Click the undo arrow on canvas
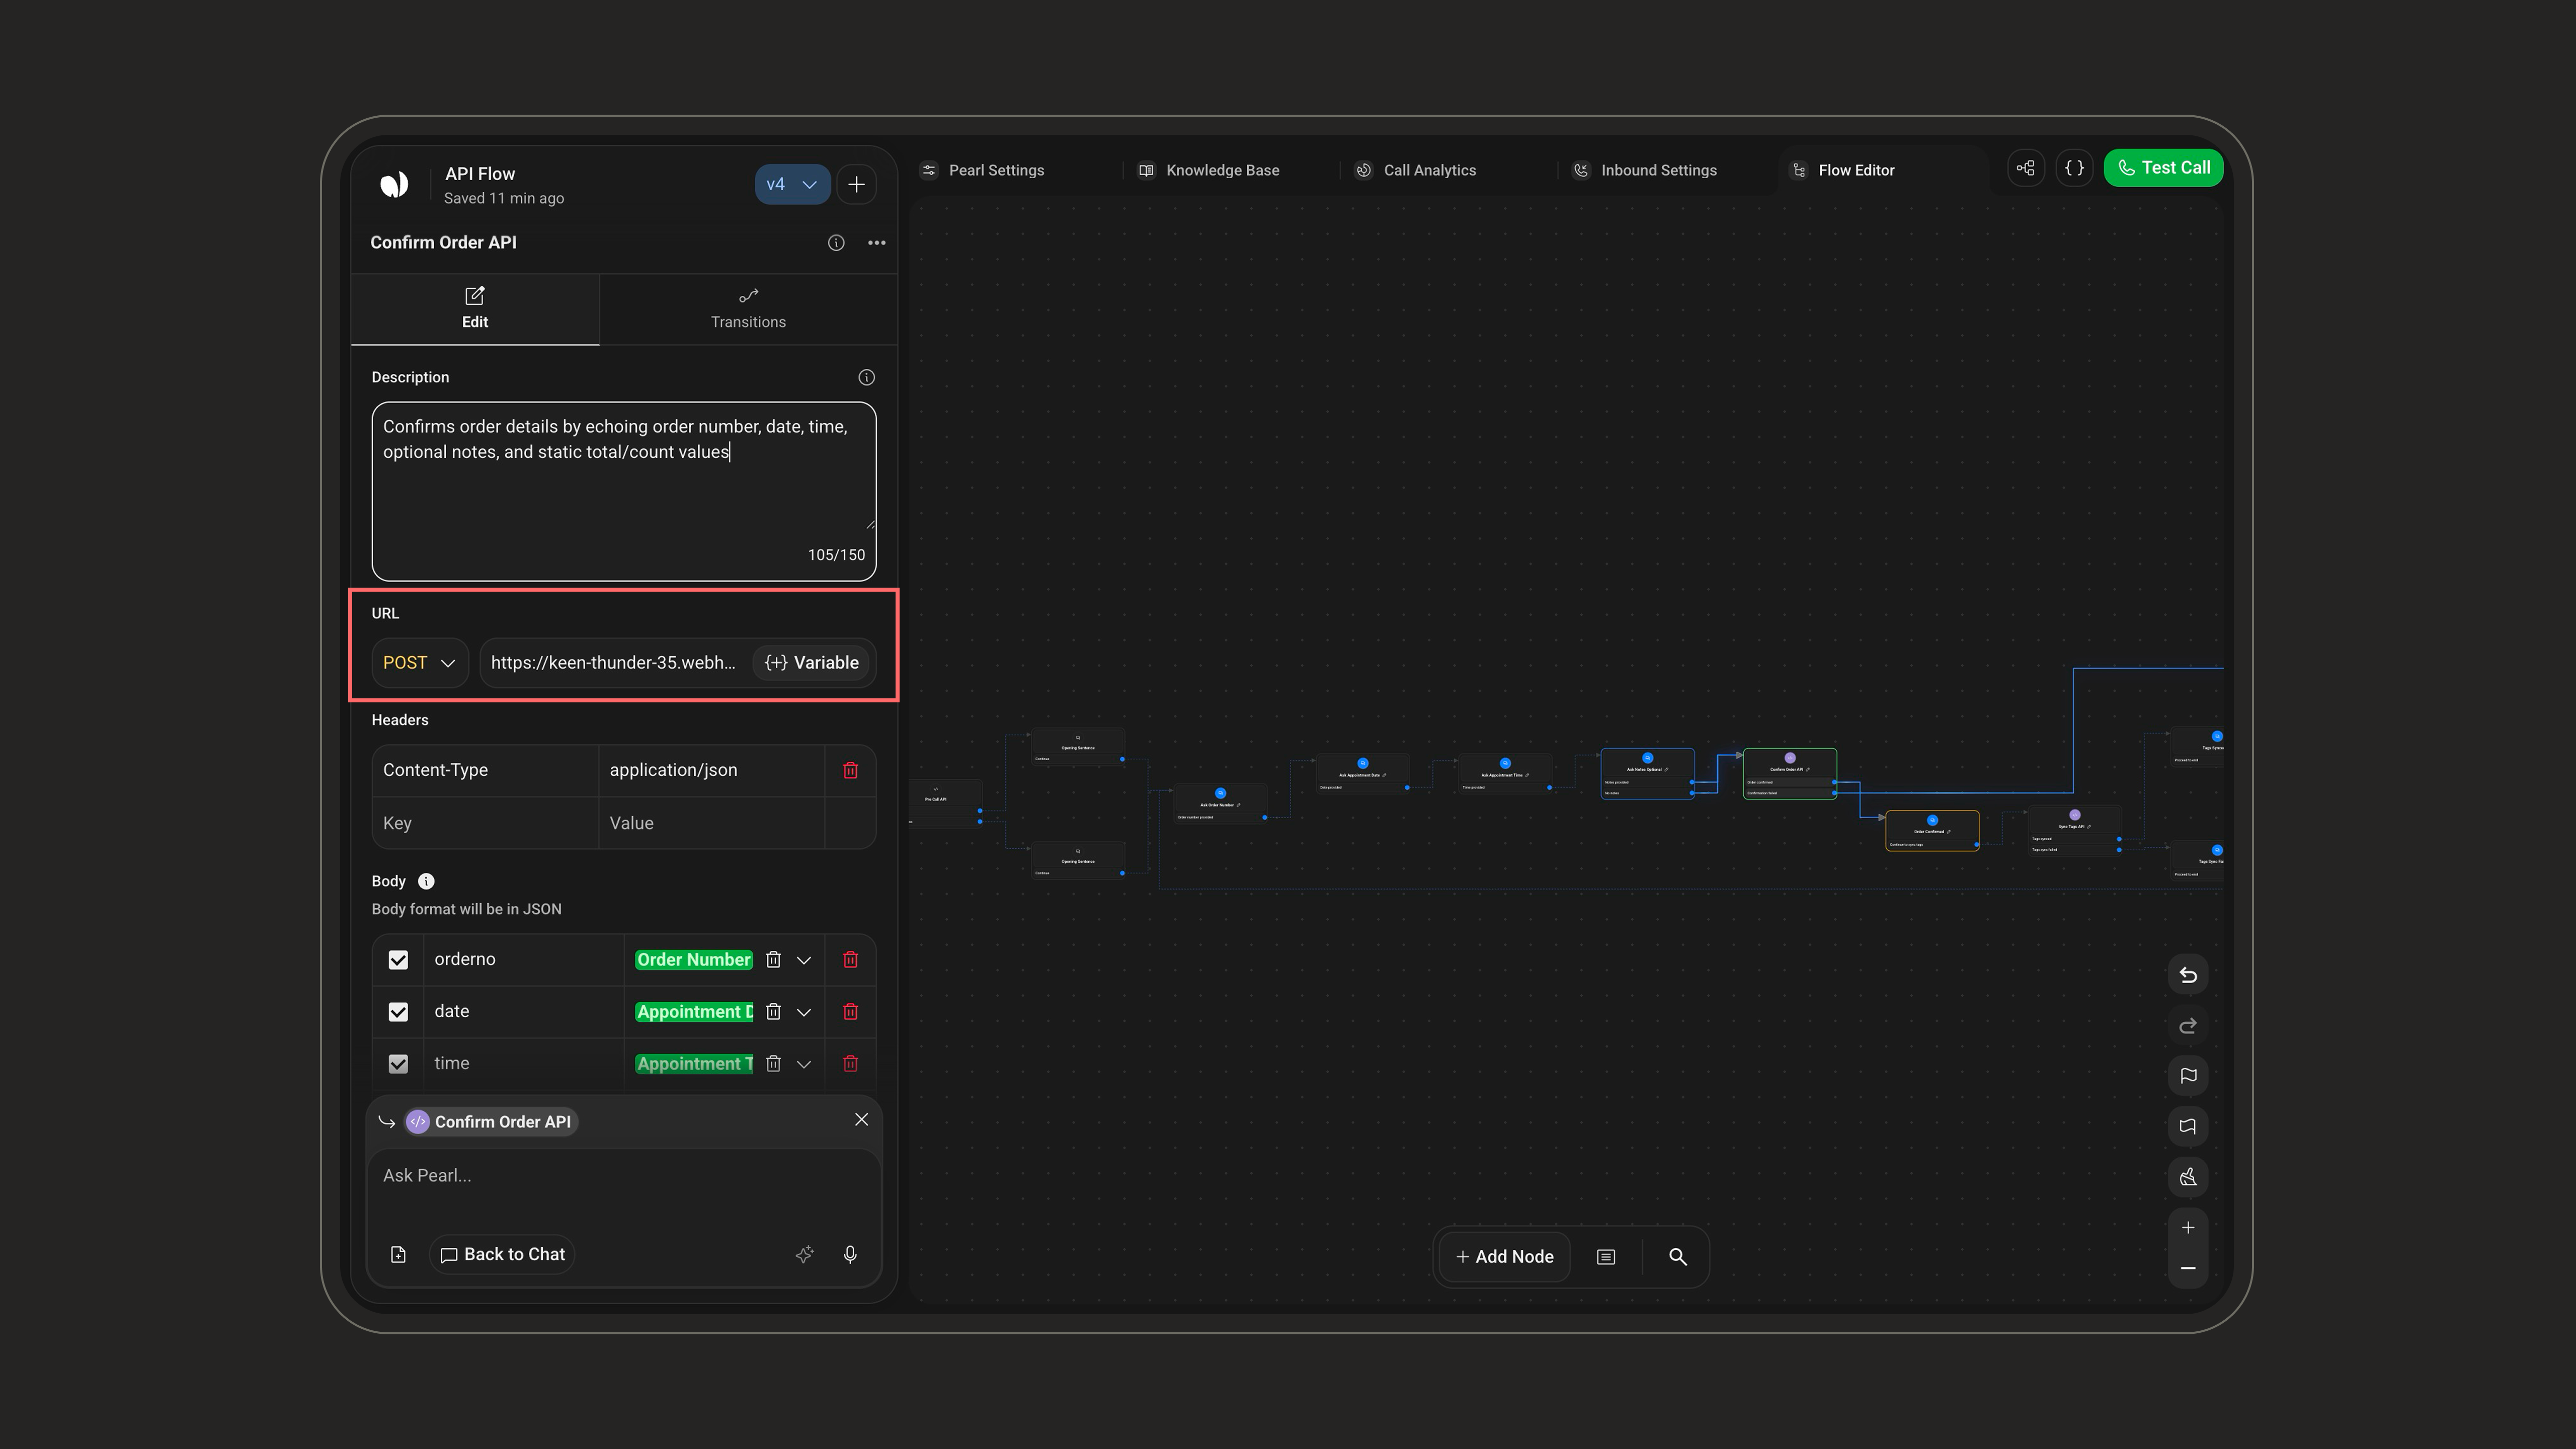 pos(2188,975)
